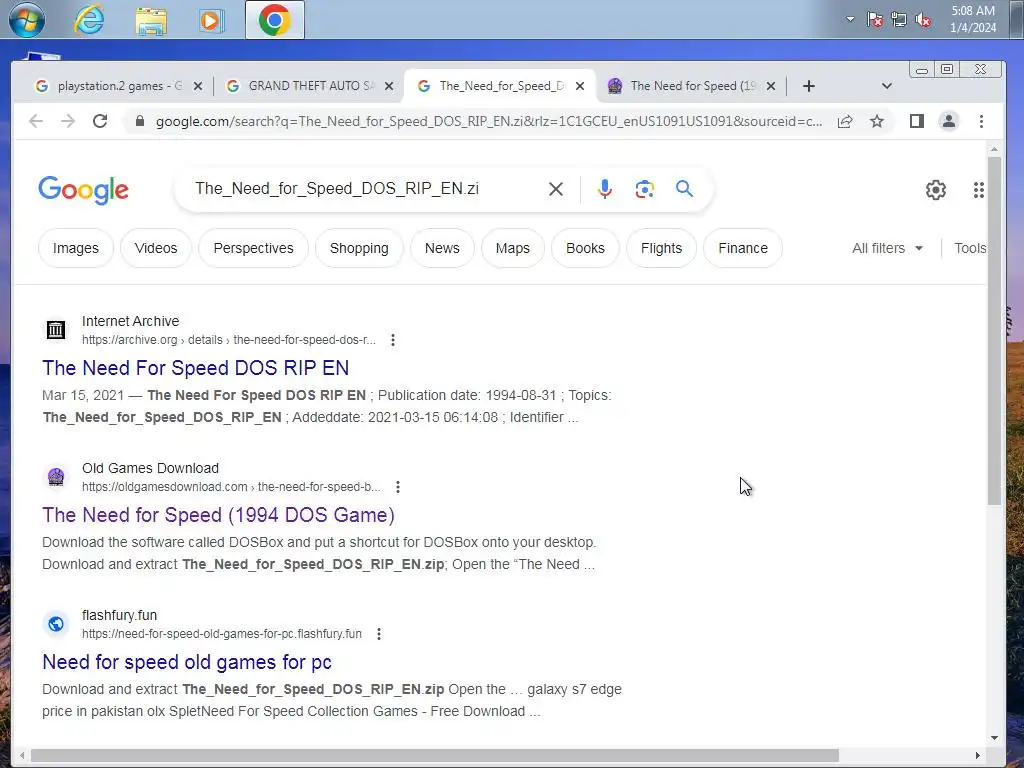Reload the page with refresh icon
This screenshot has width=1024, height=768.
click(x=100, y=121)
